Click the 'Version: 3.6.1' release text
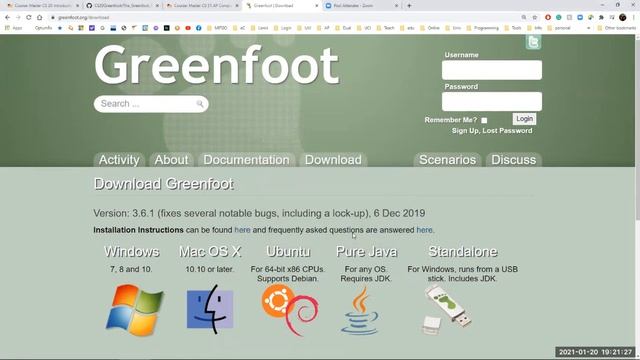The width and height of the screenshot is (640, 360). click(259, 213)
